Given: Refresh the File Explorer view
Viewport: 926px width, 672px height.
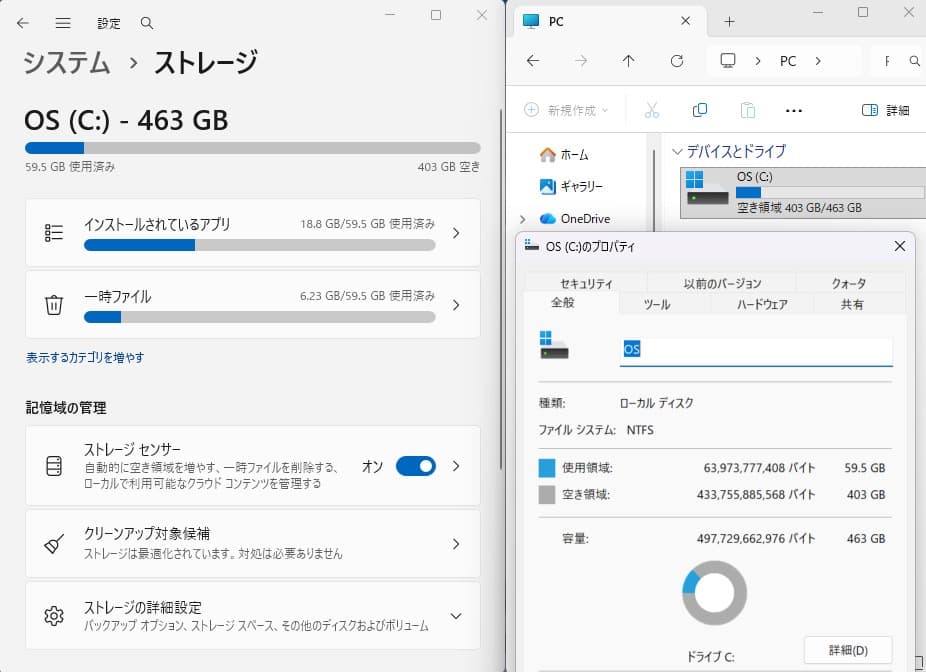Looking at the screenshot, I should (x=677, y=61).
